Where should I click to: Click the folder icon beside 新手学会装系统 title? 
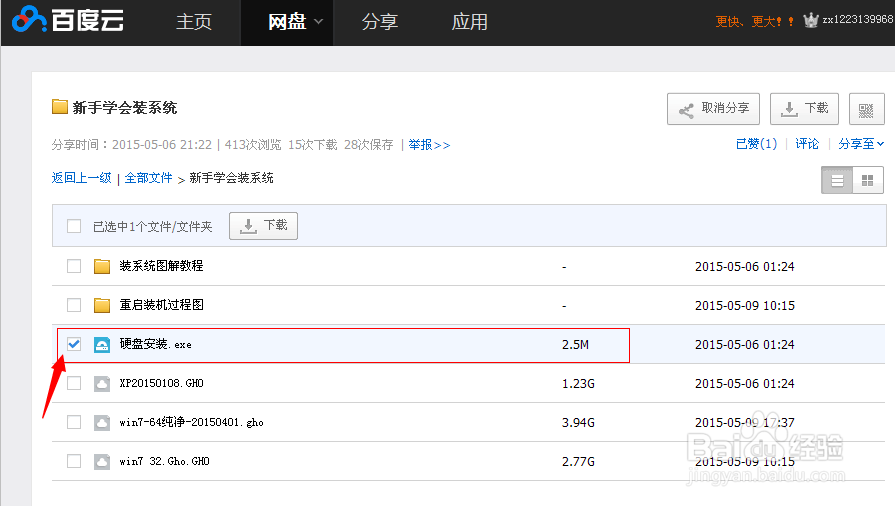60,106
